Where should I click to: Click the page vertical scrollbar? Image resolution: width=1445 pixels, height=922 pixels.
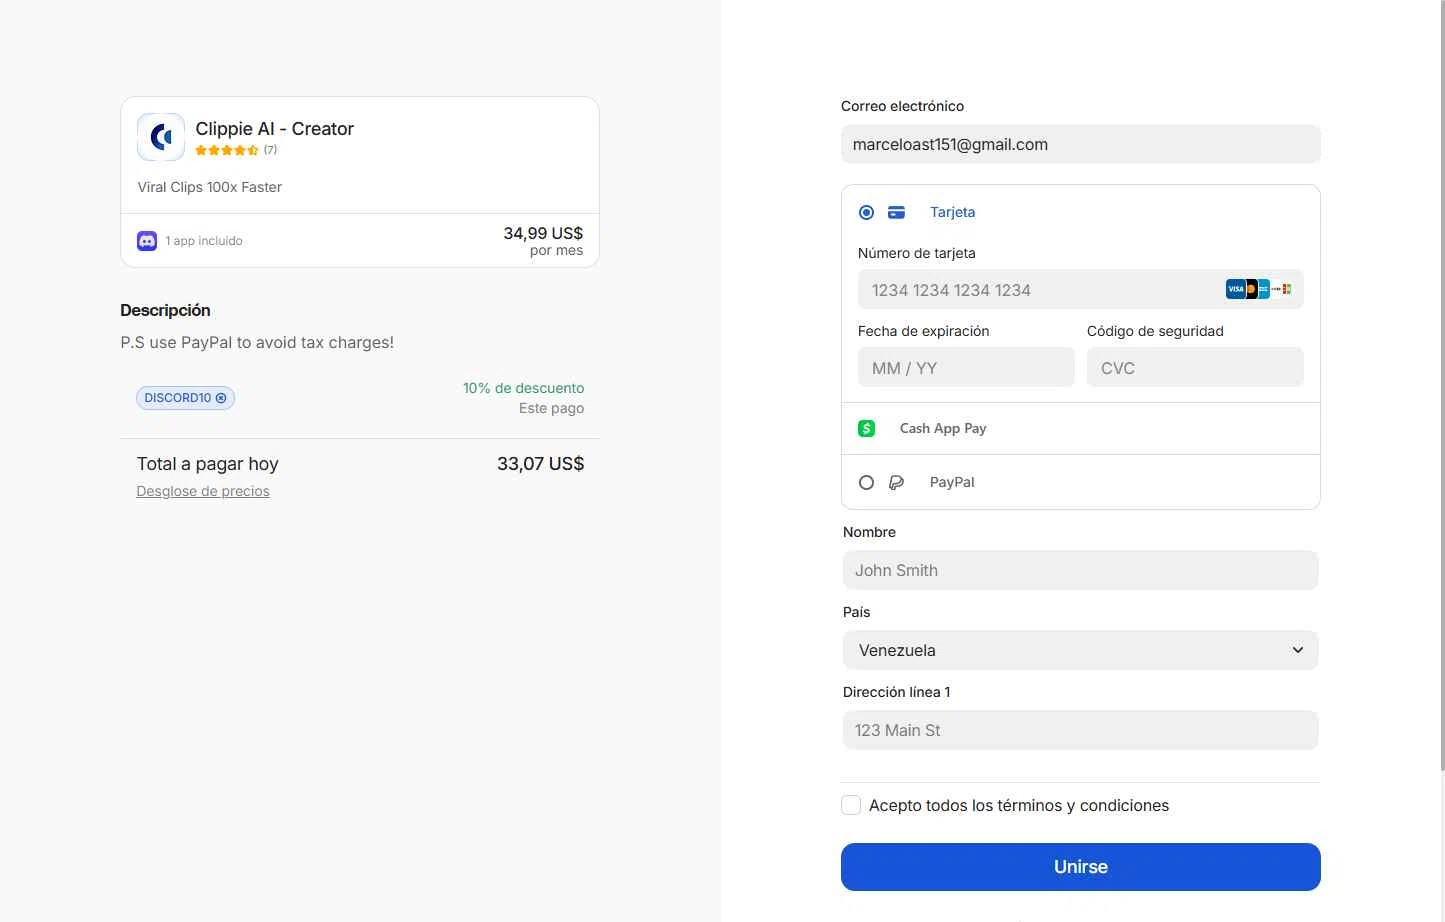point(1441,385)
